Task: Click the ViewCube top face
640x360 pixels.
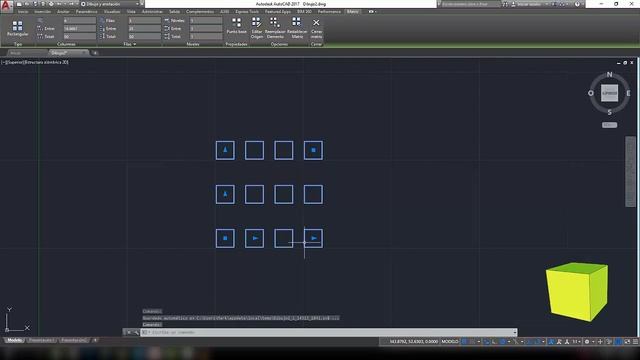Action: tap(609, 93)
